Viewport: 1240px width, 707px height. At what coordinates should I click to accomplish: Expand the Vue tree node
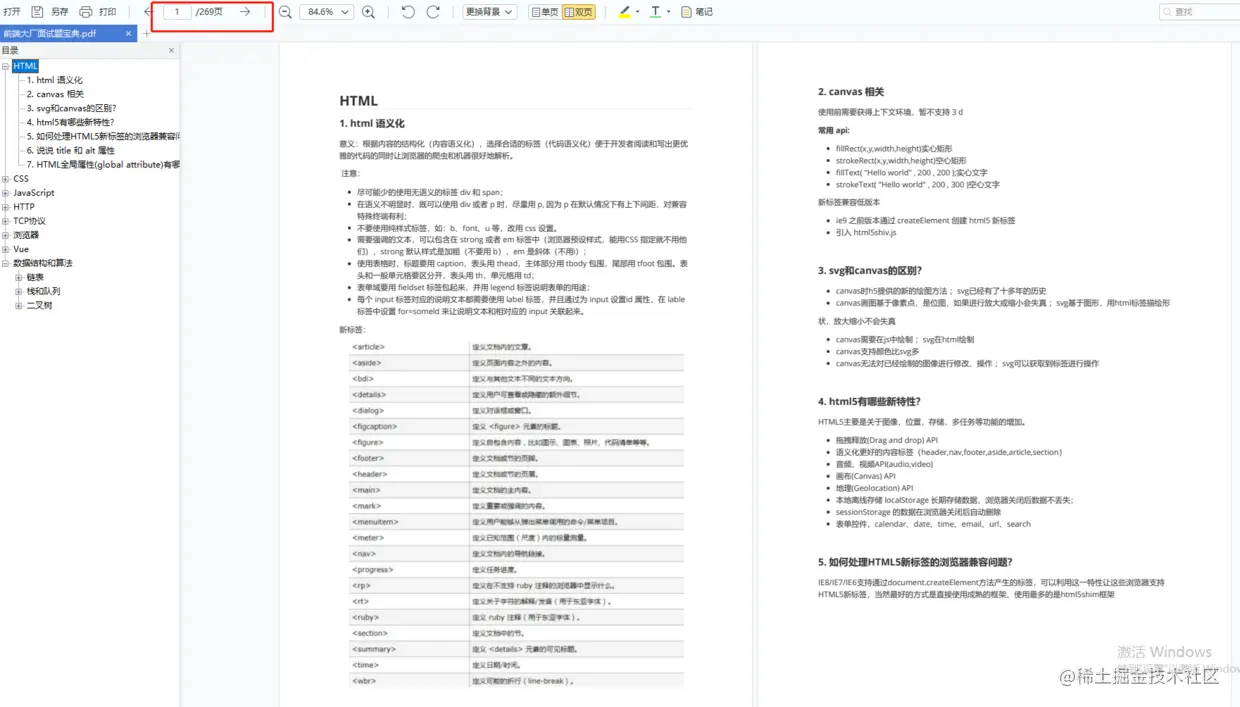tap(6, 249)
